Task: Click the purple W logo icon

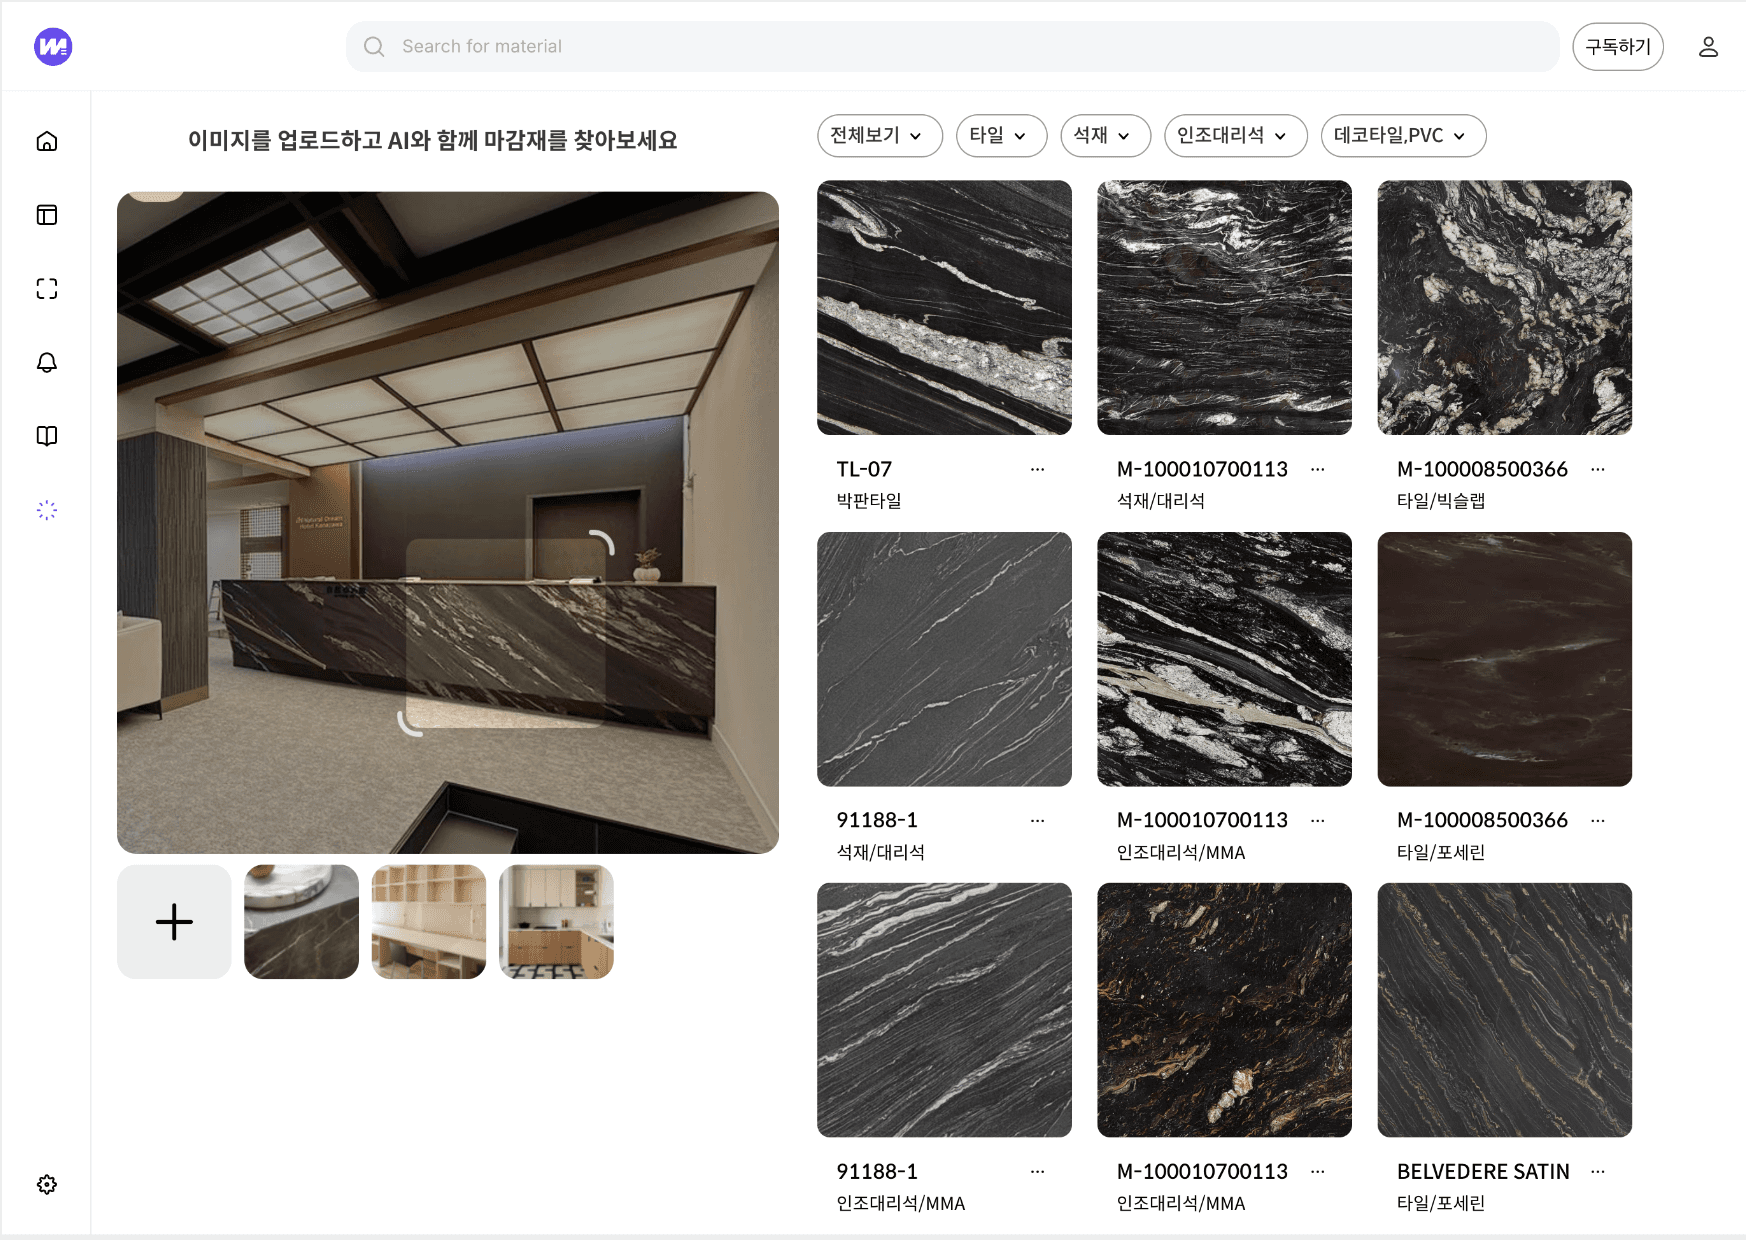Action: pos(53,46)
